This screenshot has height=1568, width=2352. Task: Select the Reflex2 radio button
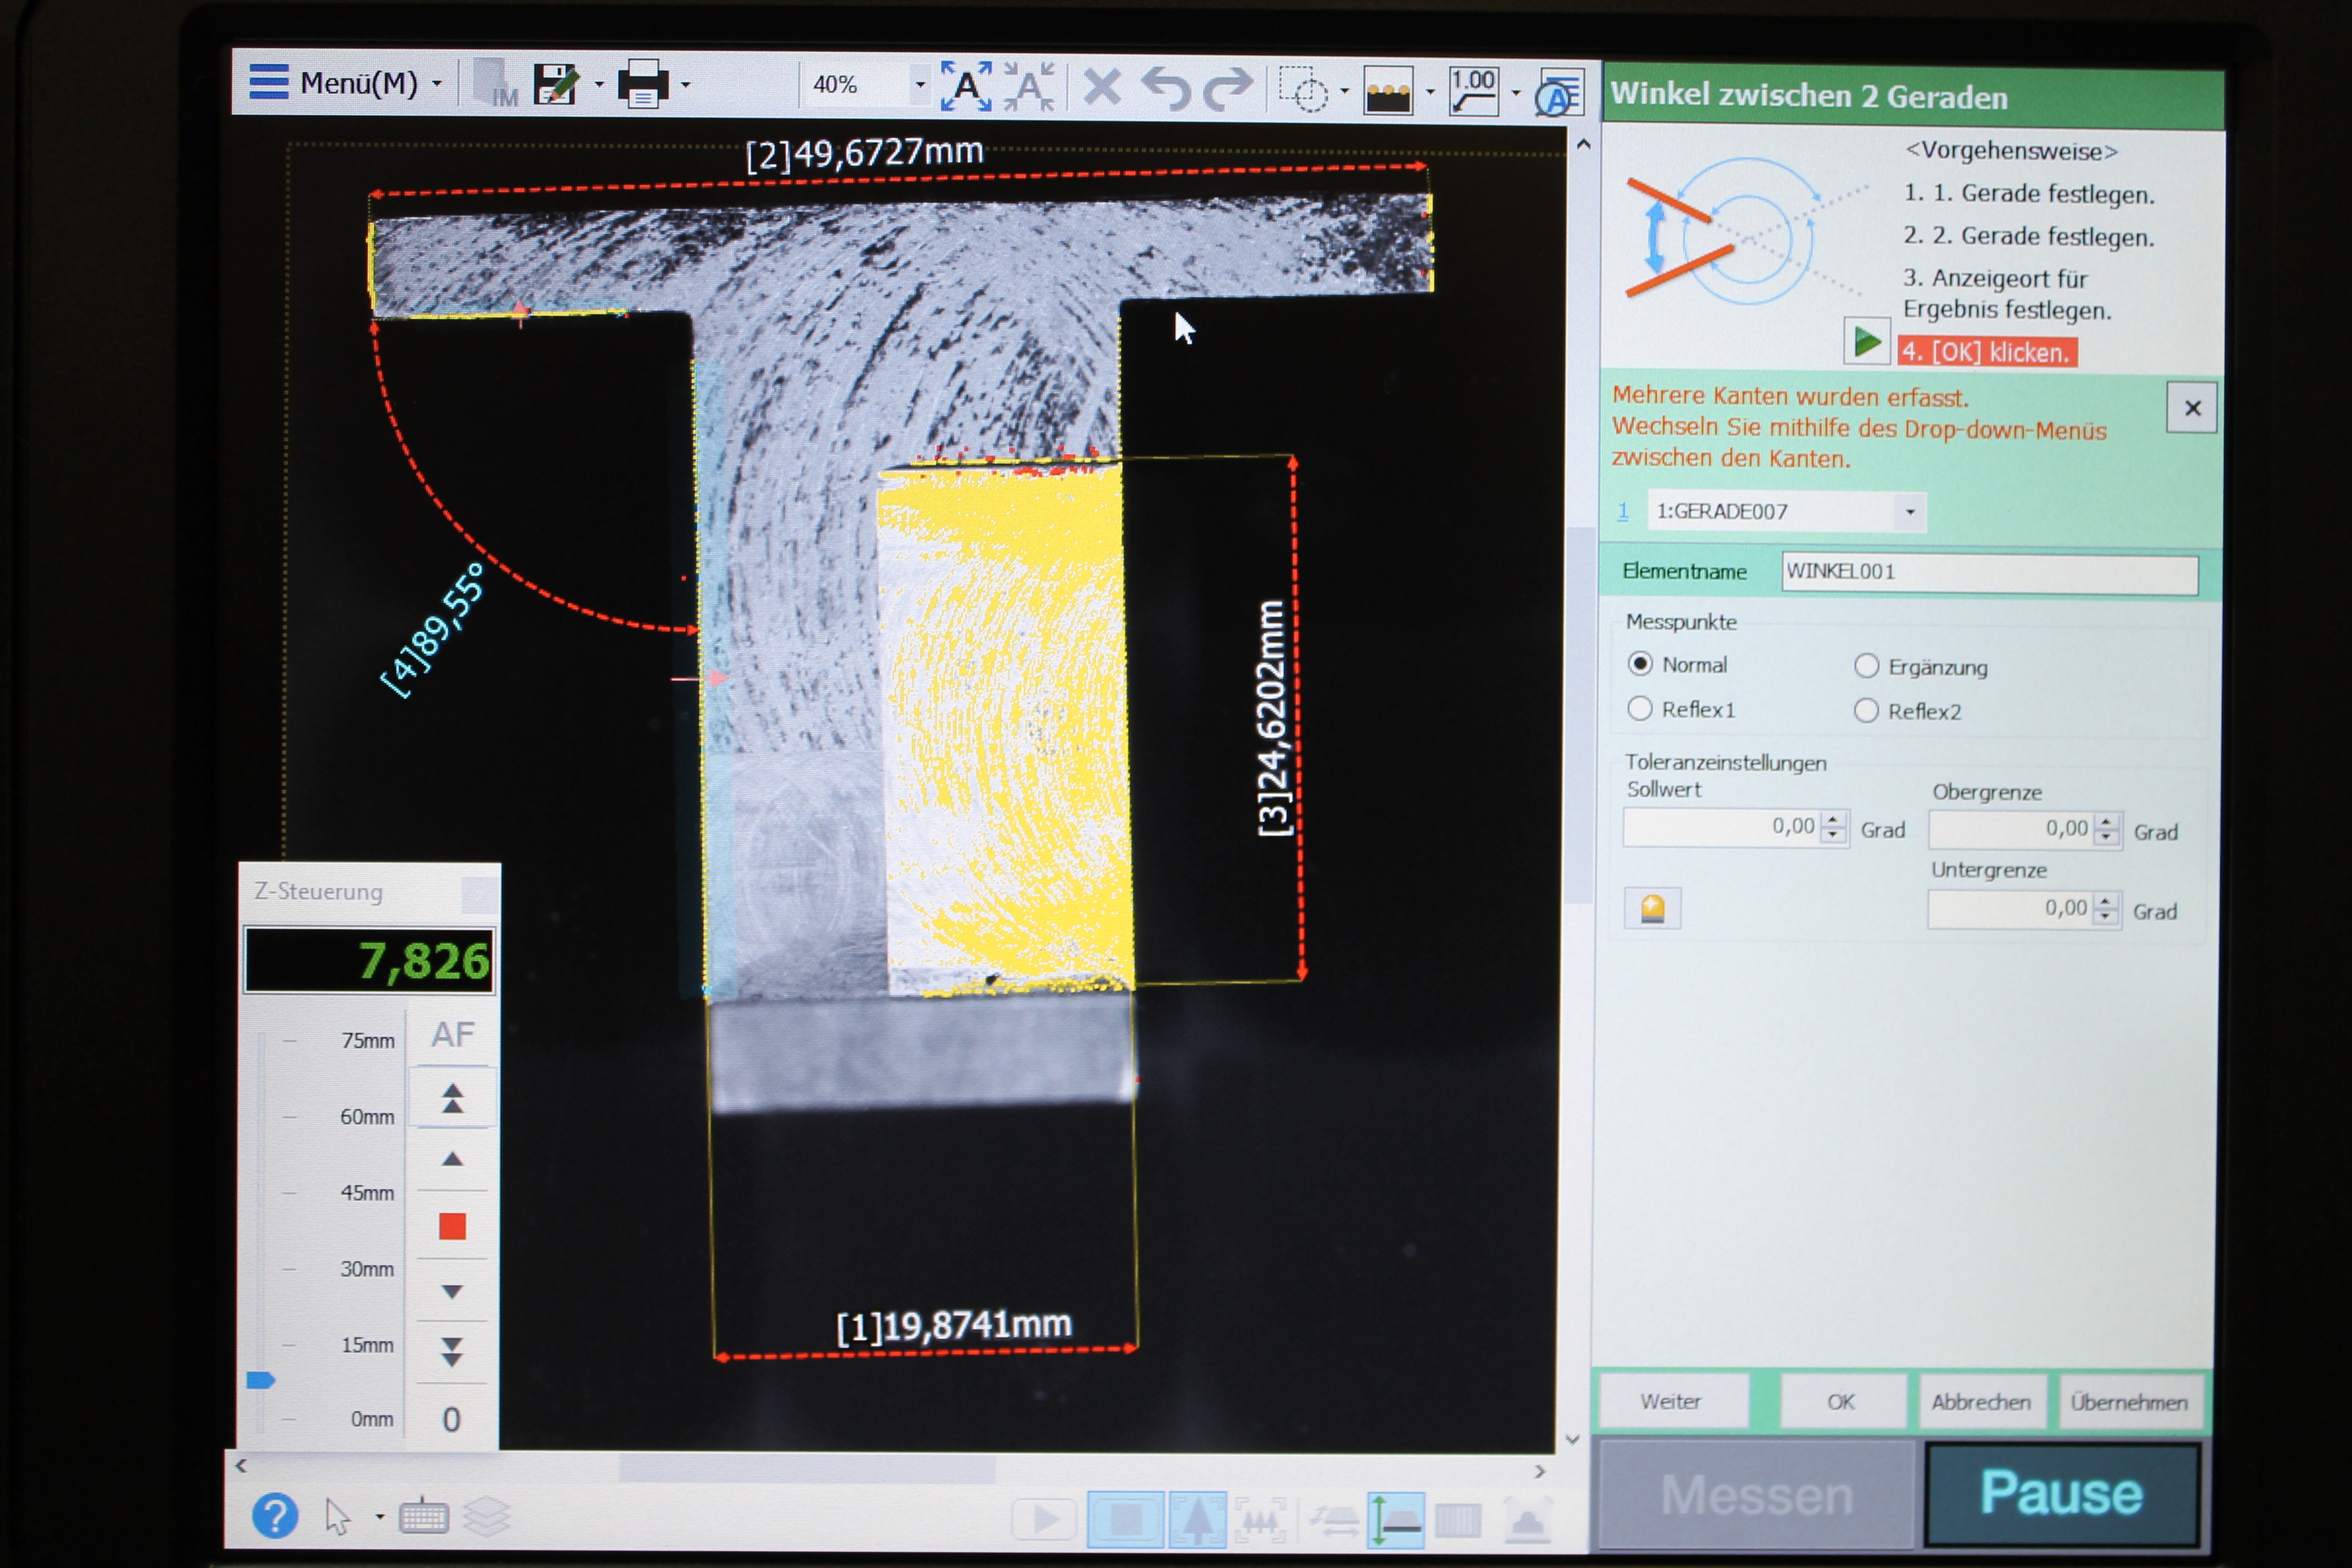1866,711
